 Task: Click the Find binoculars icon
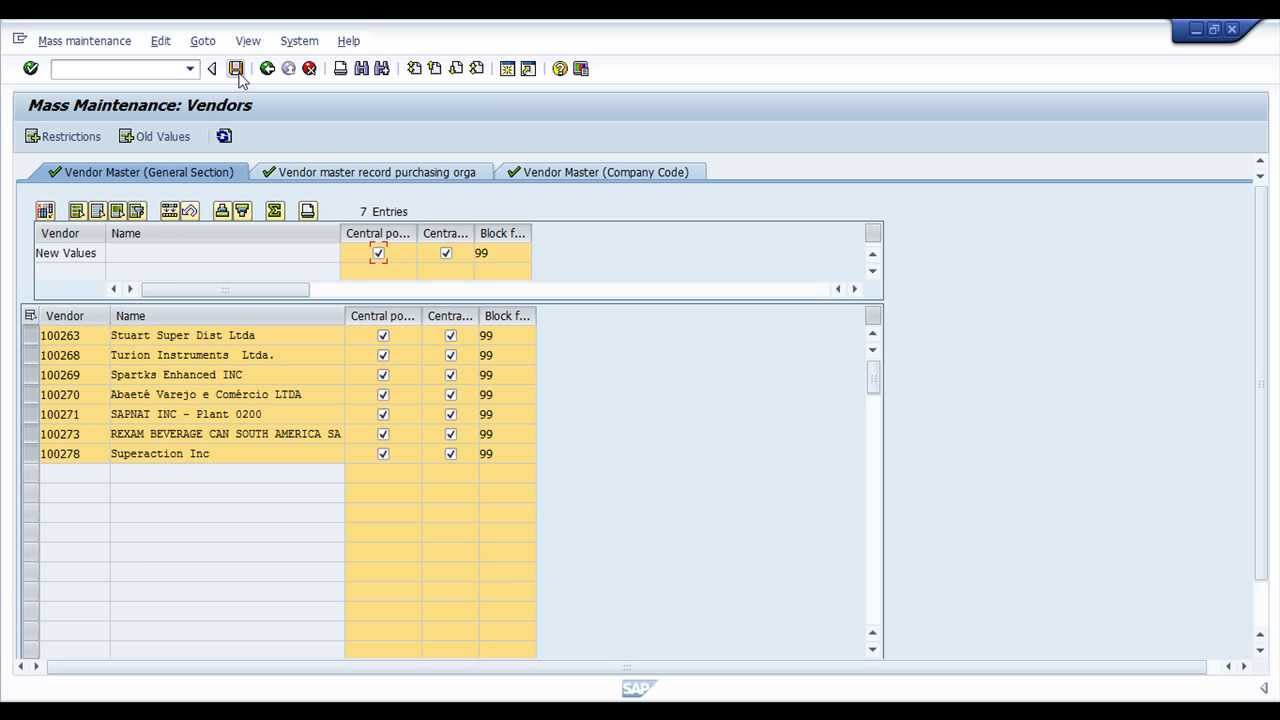361,69
